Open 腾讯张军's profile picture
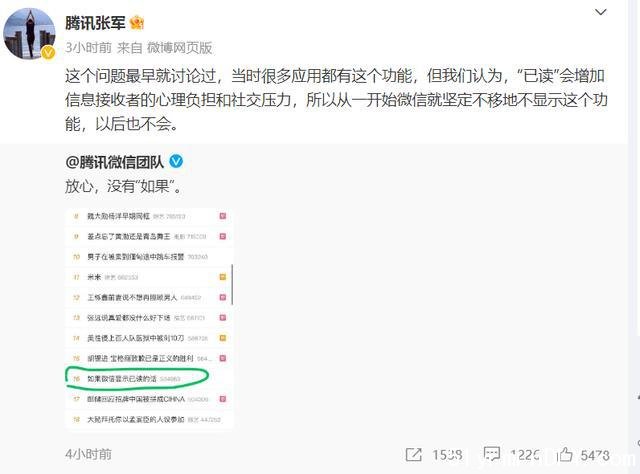640x474 pixels. click(29, 33)
